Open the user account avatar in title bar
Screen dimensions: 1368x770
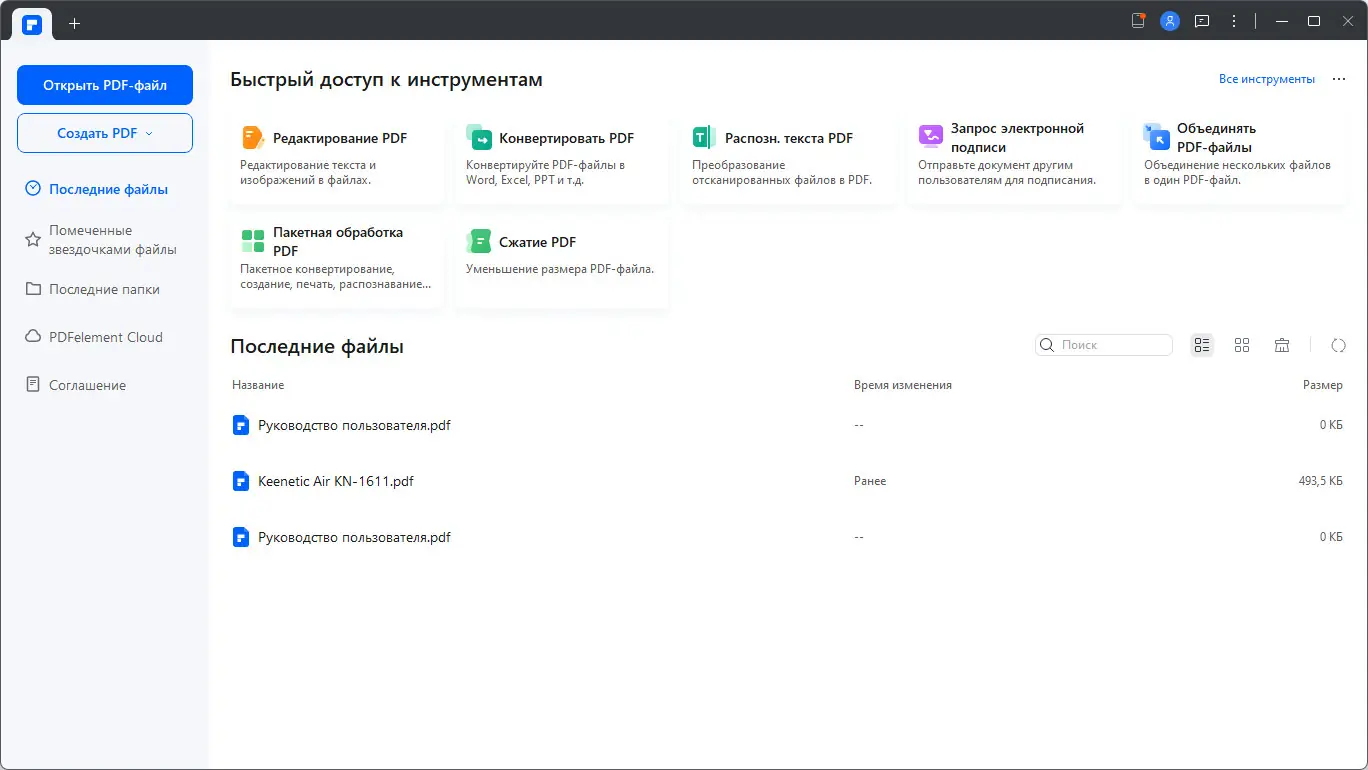[1169, 20]
